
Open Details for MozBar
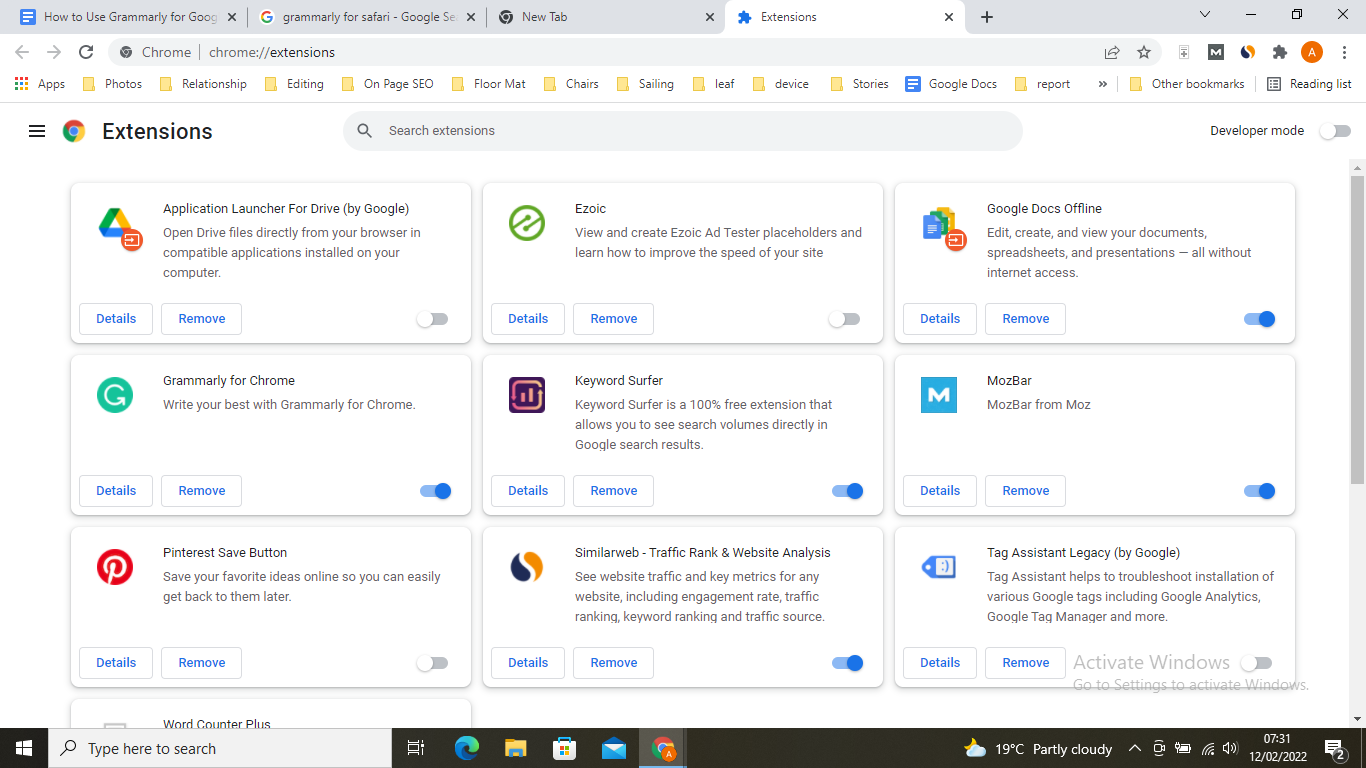pyautogui.click(x=940, y=491)
